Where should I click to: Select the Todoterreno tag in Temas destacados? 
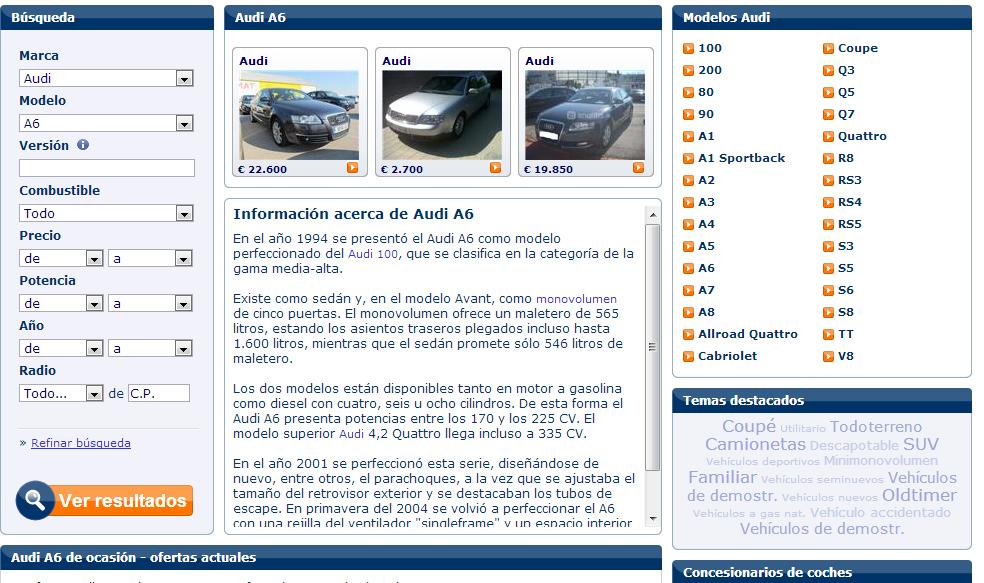876,427
